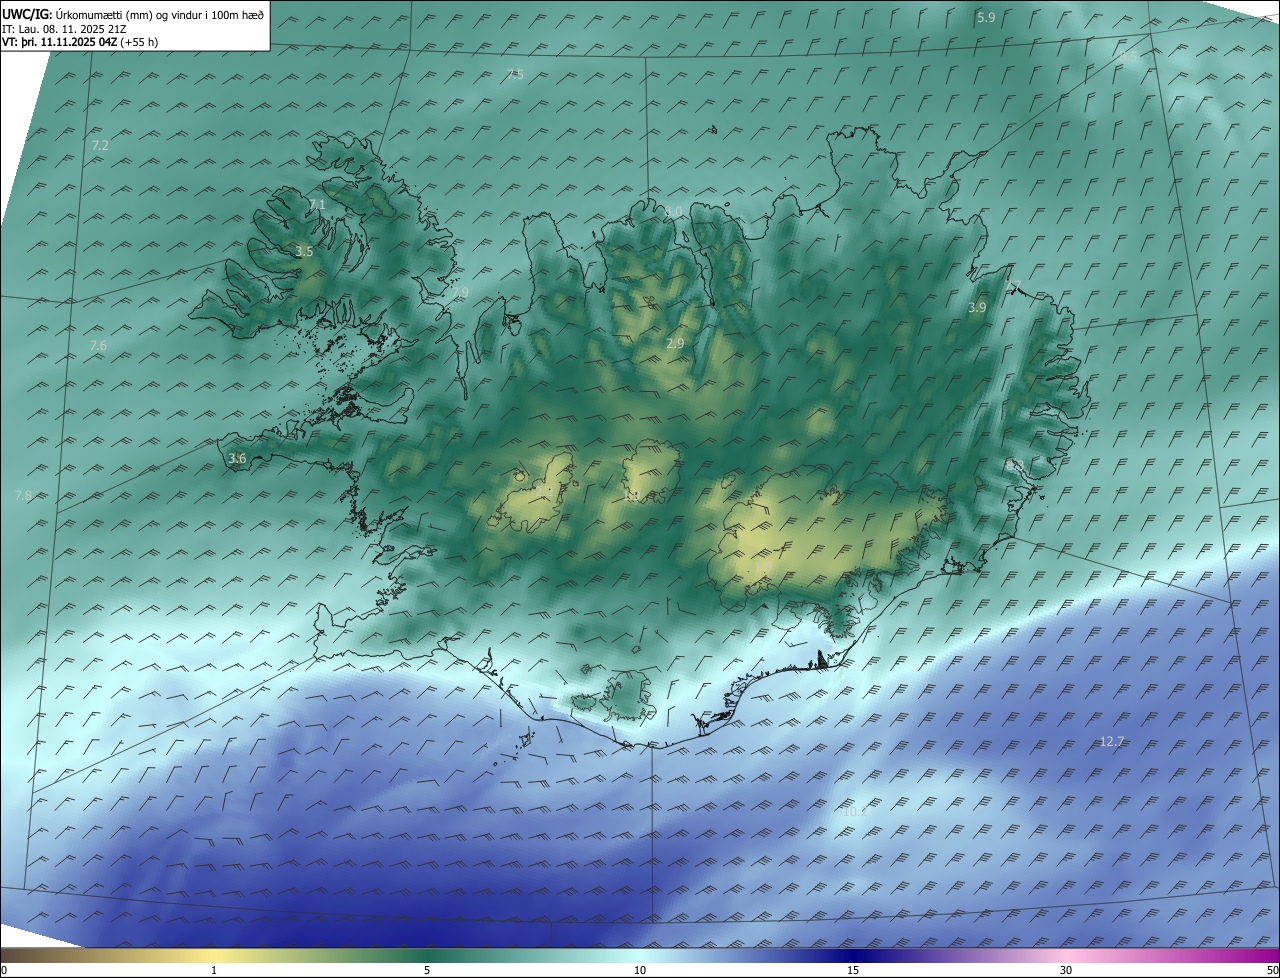Click the 12.7 value over the ocean

1112,741
